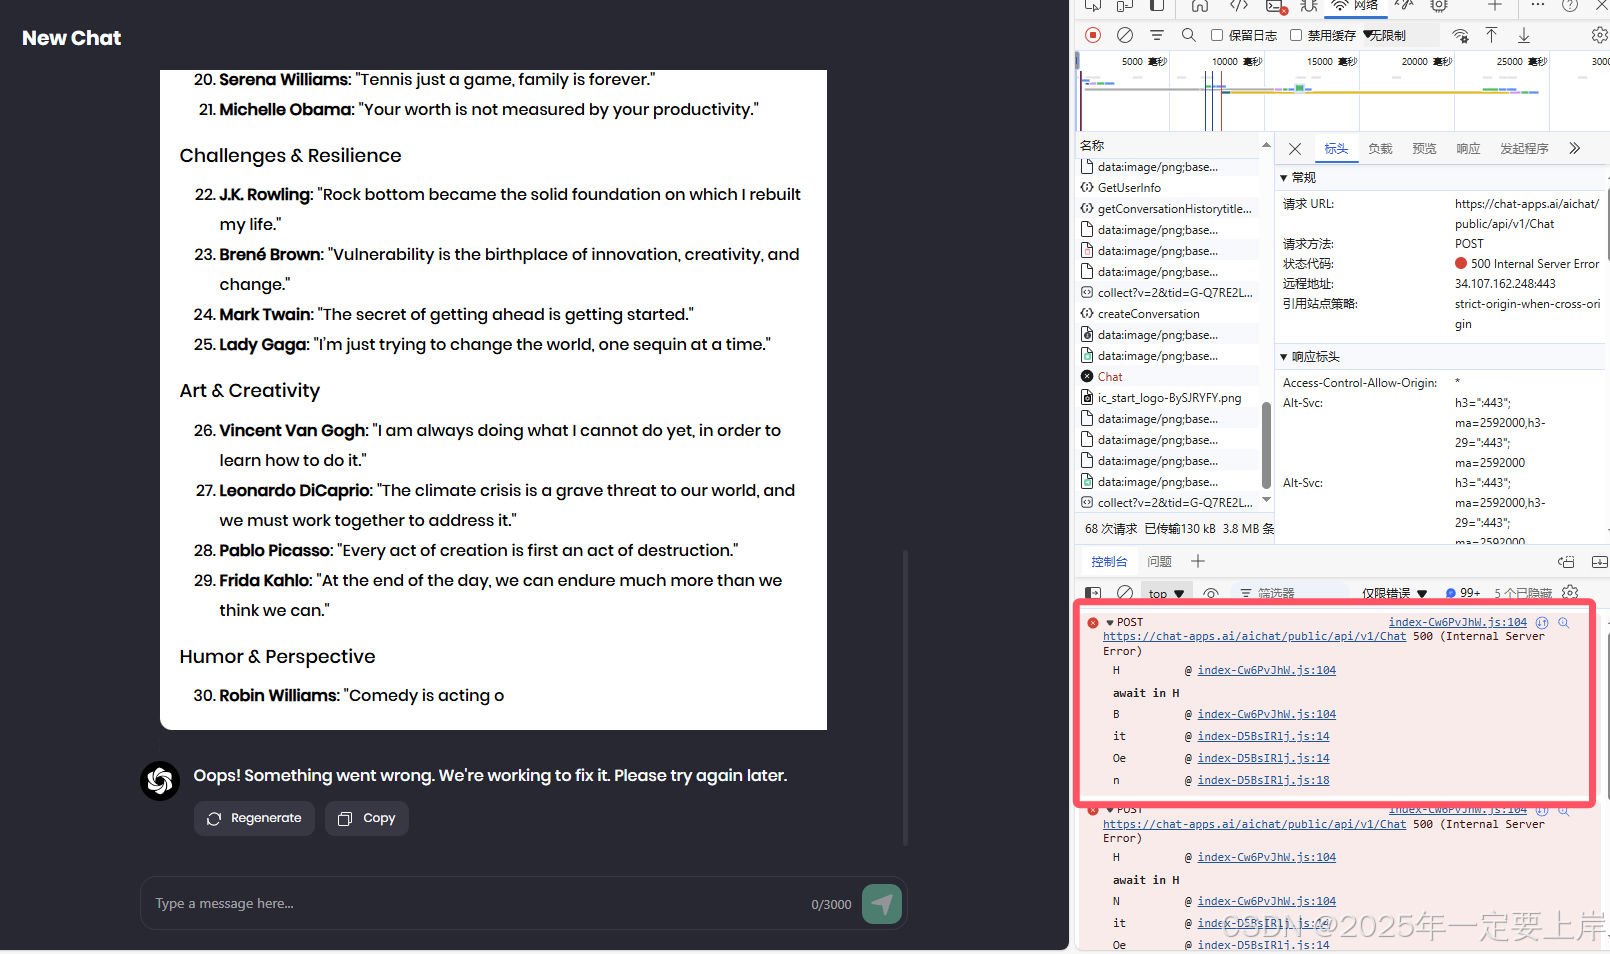
Task: Open network search via the magnifier icon
Action: point(1189,35)
